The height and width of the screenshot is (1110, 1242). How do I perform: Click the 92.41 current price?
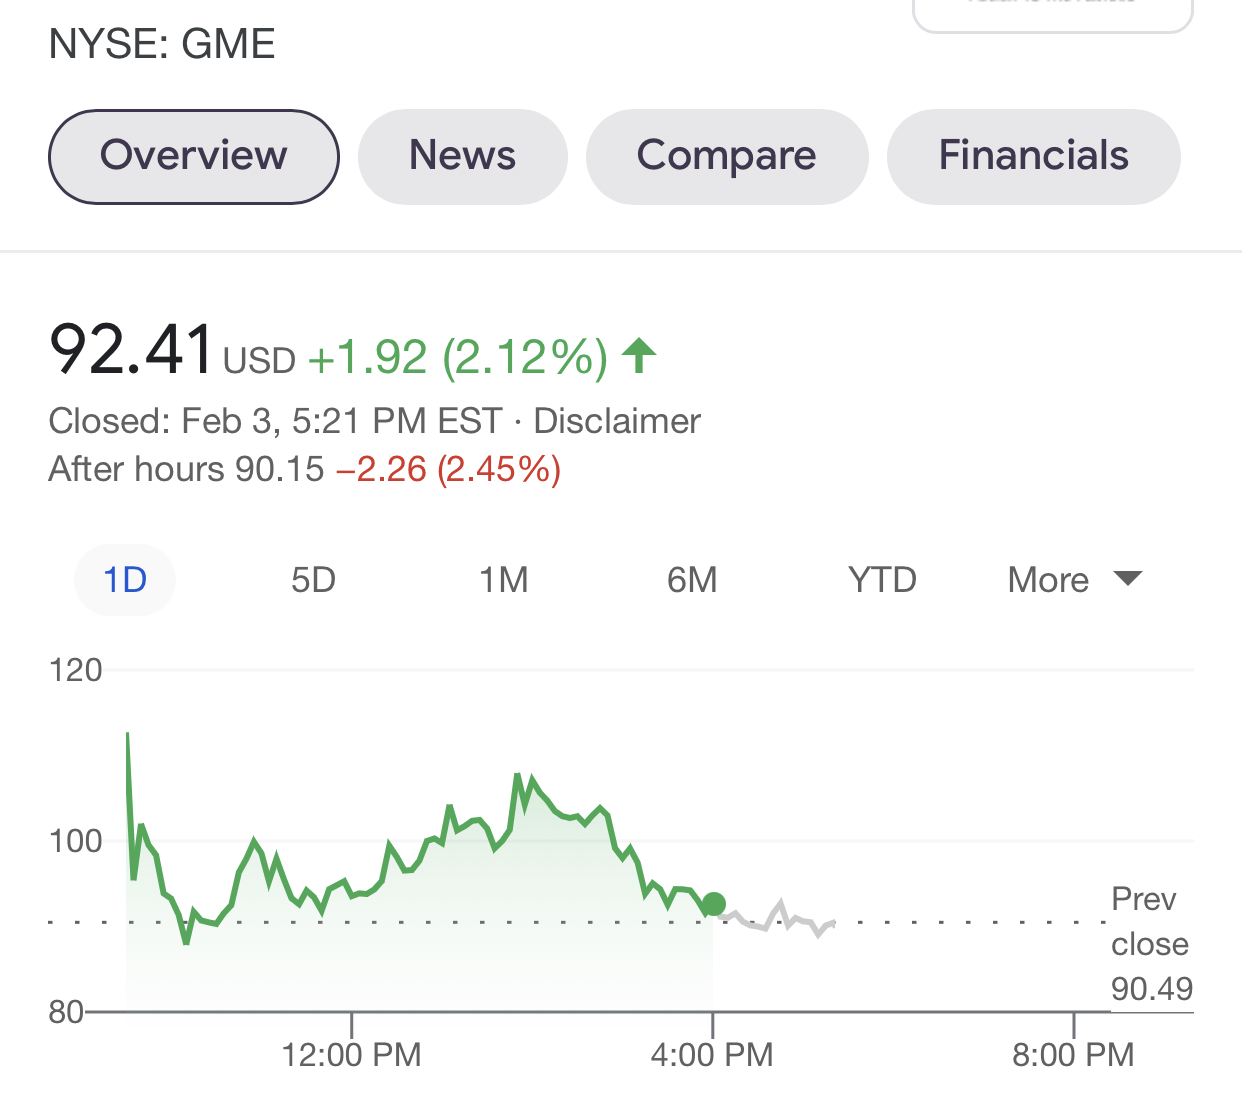point(131,351)
